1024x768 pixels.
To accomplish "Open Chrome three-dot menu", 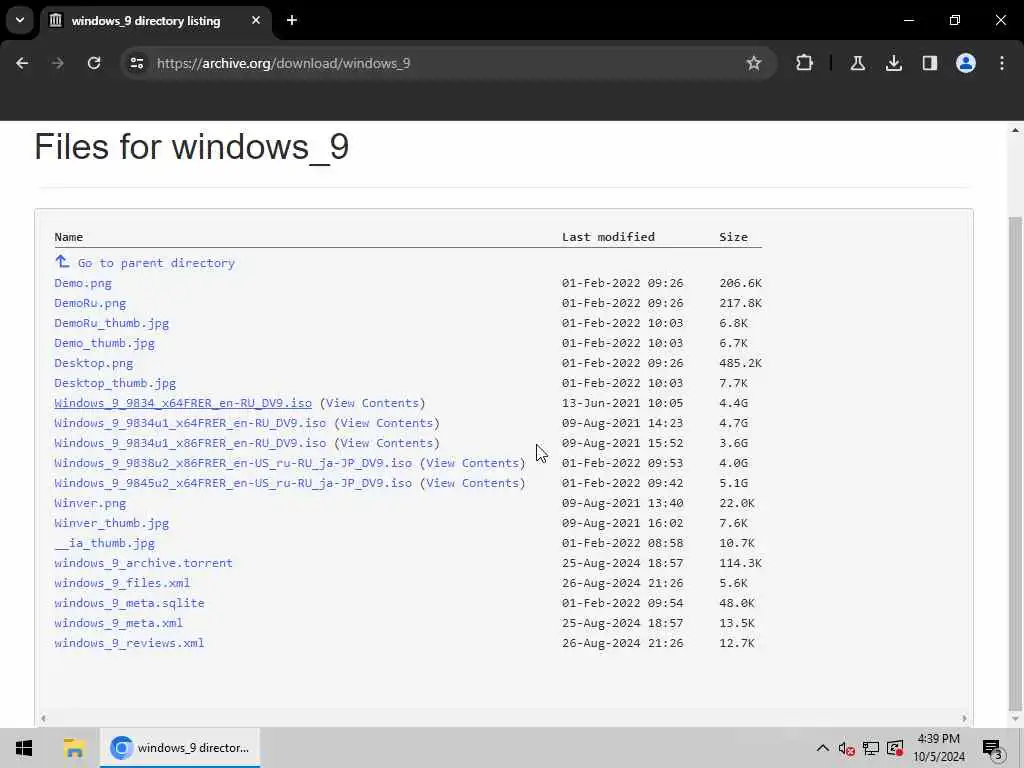I will (1002, 63).
